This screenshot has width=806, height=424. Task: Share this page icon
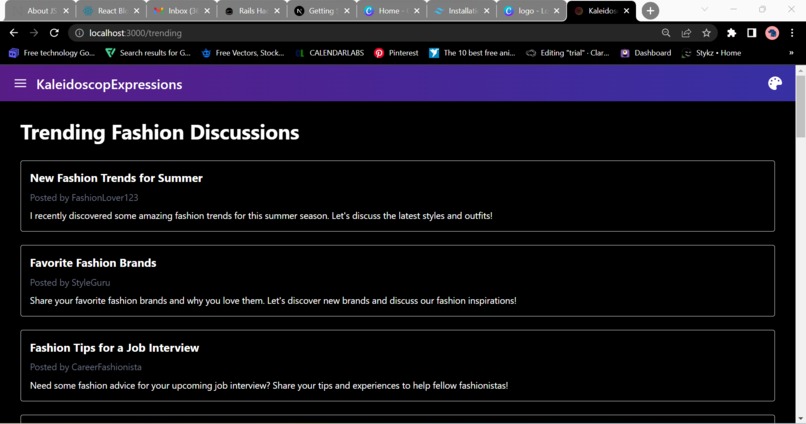686,33
